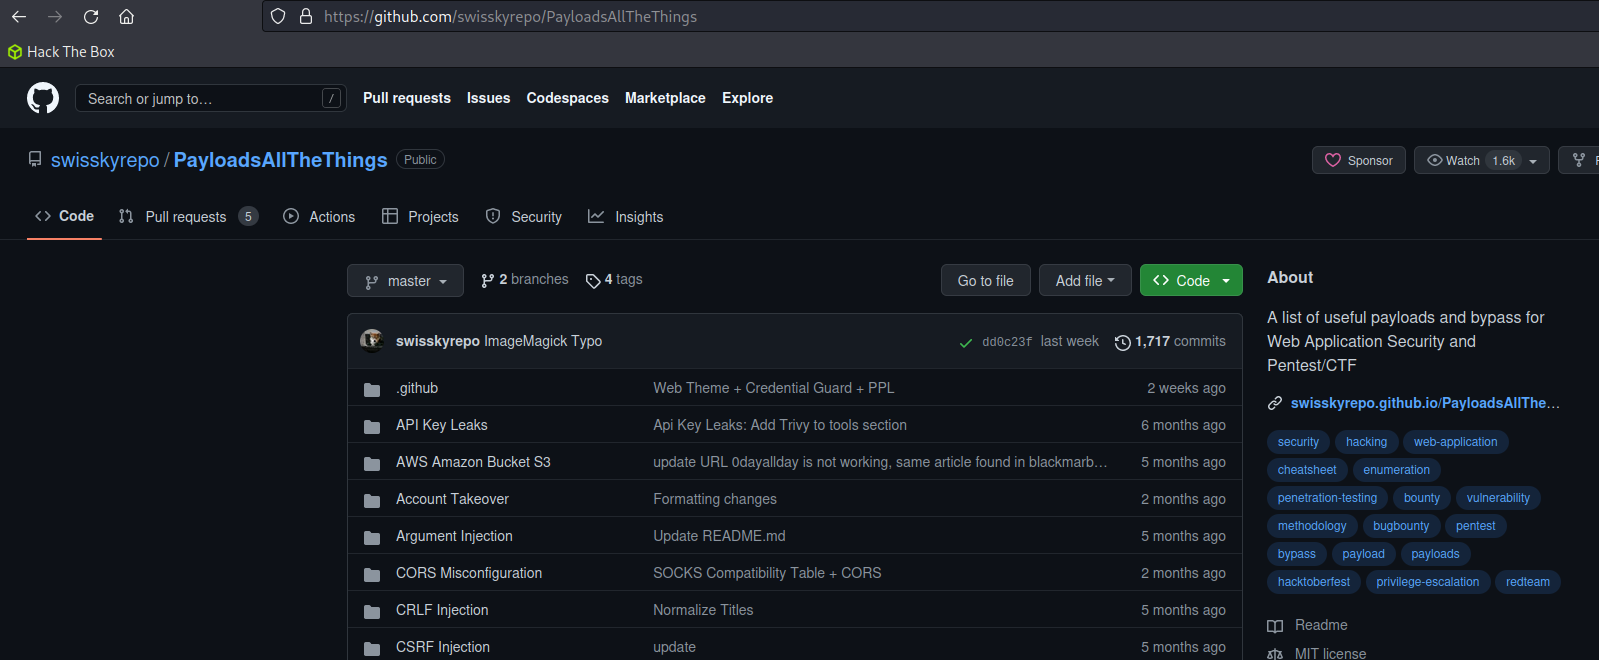Click the privilege-escalation topic tag

1427,582
